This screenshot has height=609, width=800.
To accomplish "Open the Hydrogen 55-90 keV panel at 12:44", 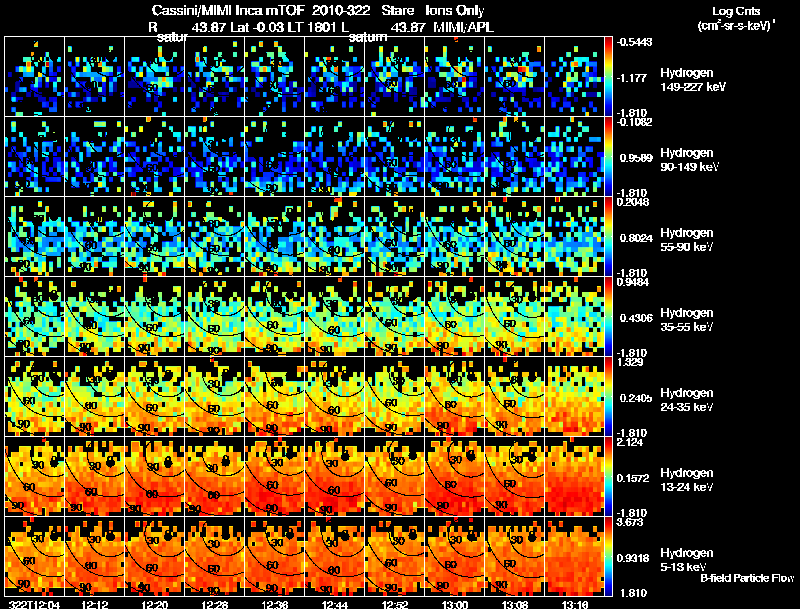I will point(335,237).
